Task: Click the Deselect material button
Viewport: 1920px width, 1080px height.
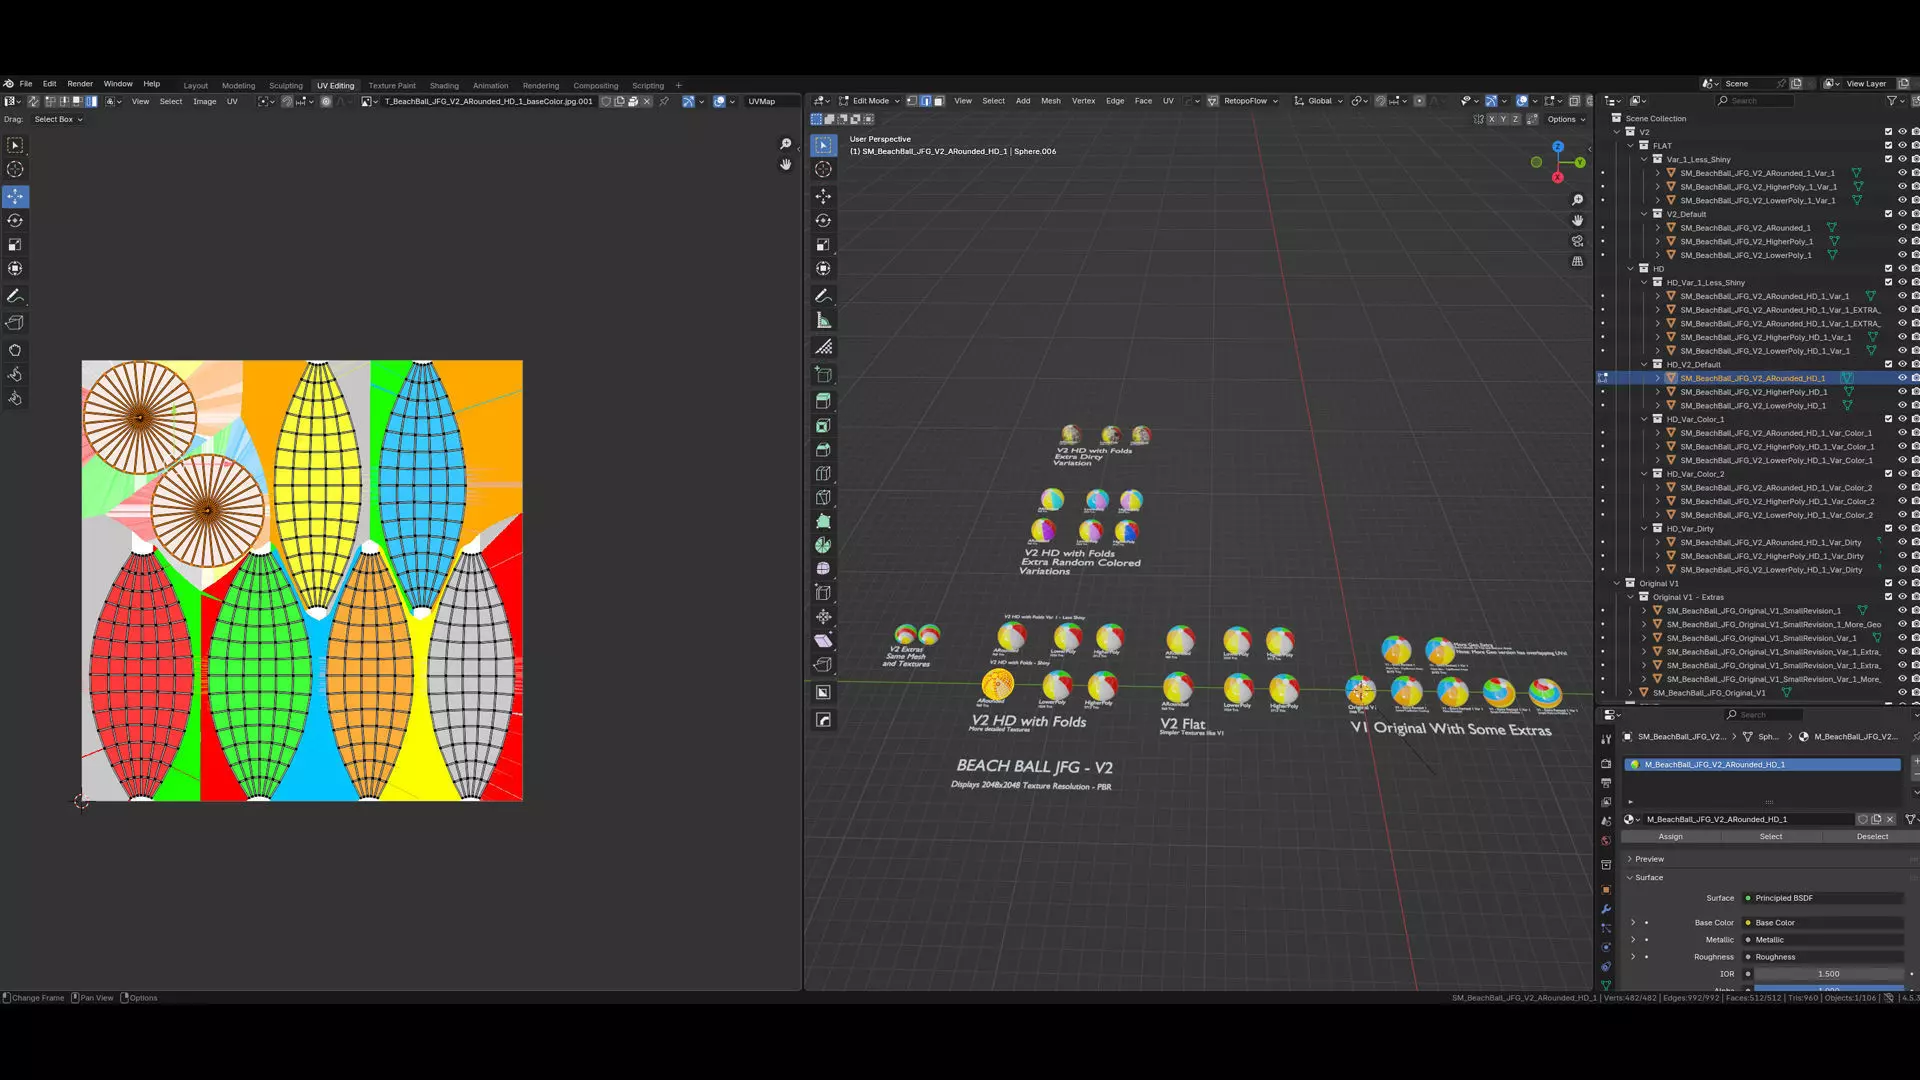Action: pyautogui.click(x=1872, y=836)
